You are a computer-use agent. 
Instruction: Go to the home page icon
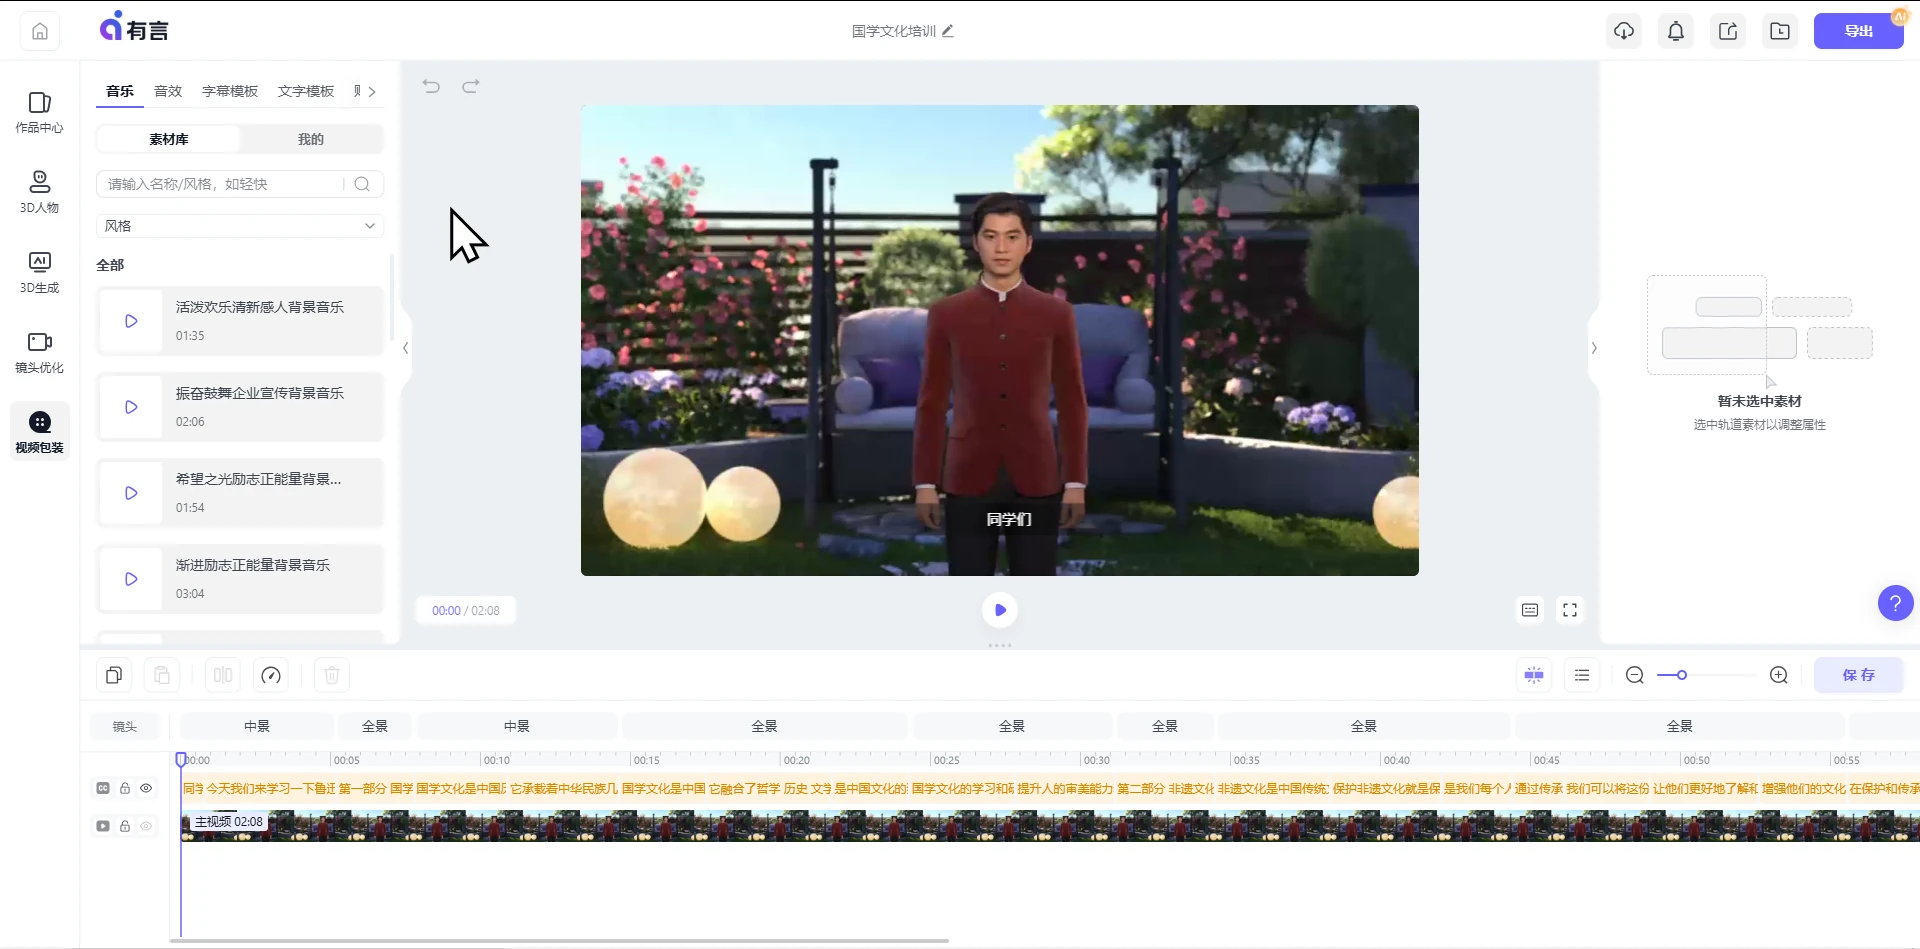click(40, 31)
